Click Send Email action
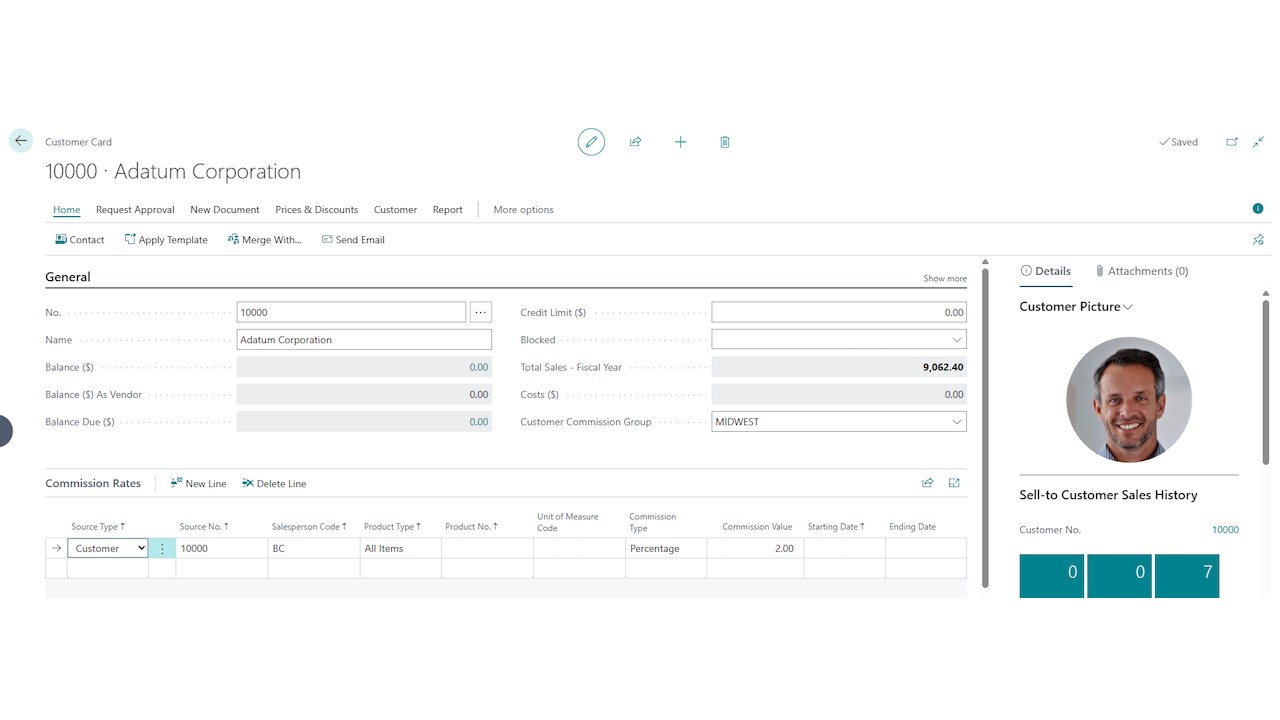 (x=353, y=240)
